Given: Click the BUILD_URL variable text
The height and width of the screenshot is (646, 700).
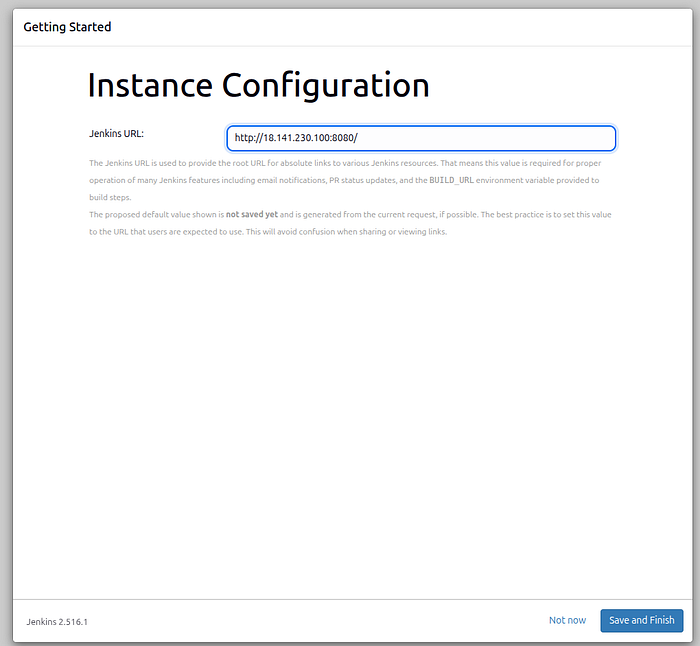Looking at the screenshot, I should pyautogui.click(x=451, y=180).
